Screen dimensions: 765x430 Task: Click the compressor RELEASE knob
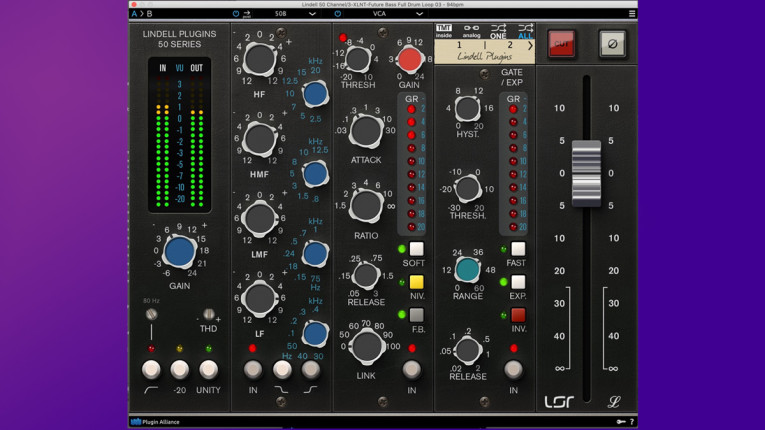tap(366, 275)
